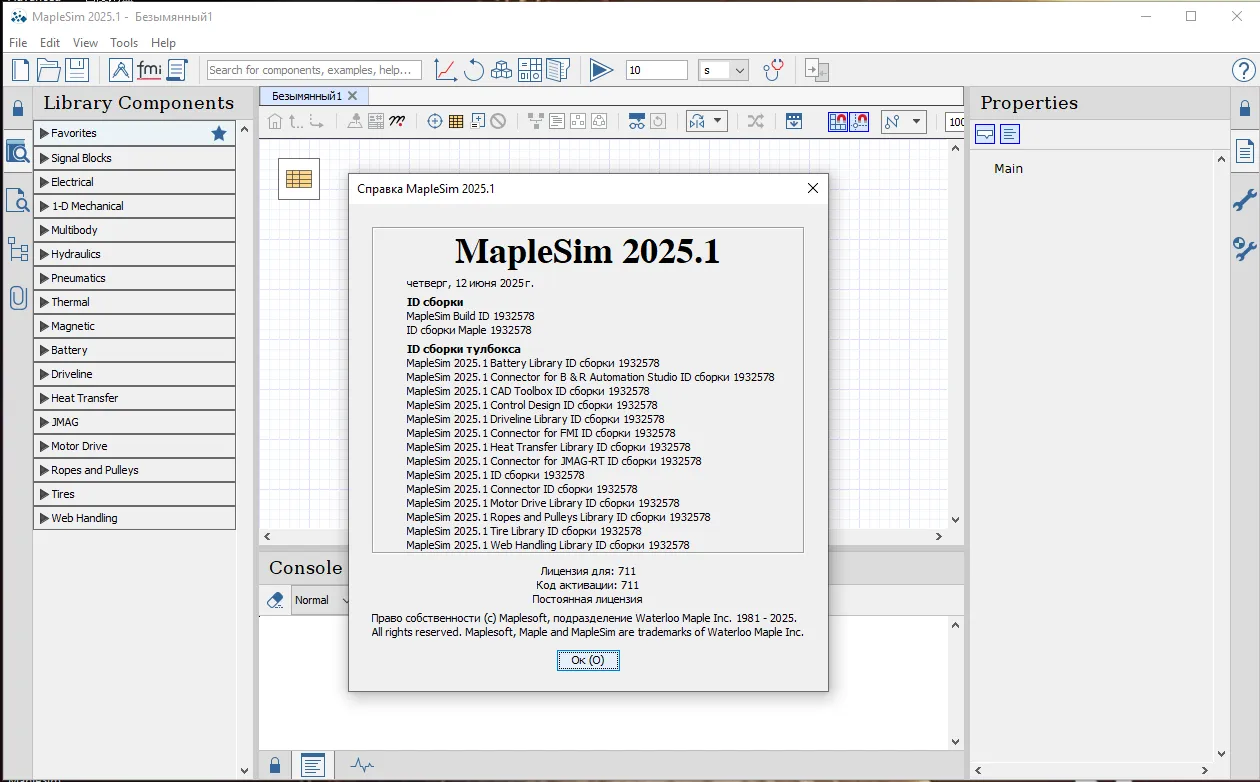Click the plot results graph icon

tap(445, 70)
